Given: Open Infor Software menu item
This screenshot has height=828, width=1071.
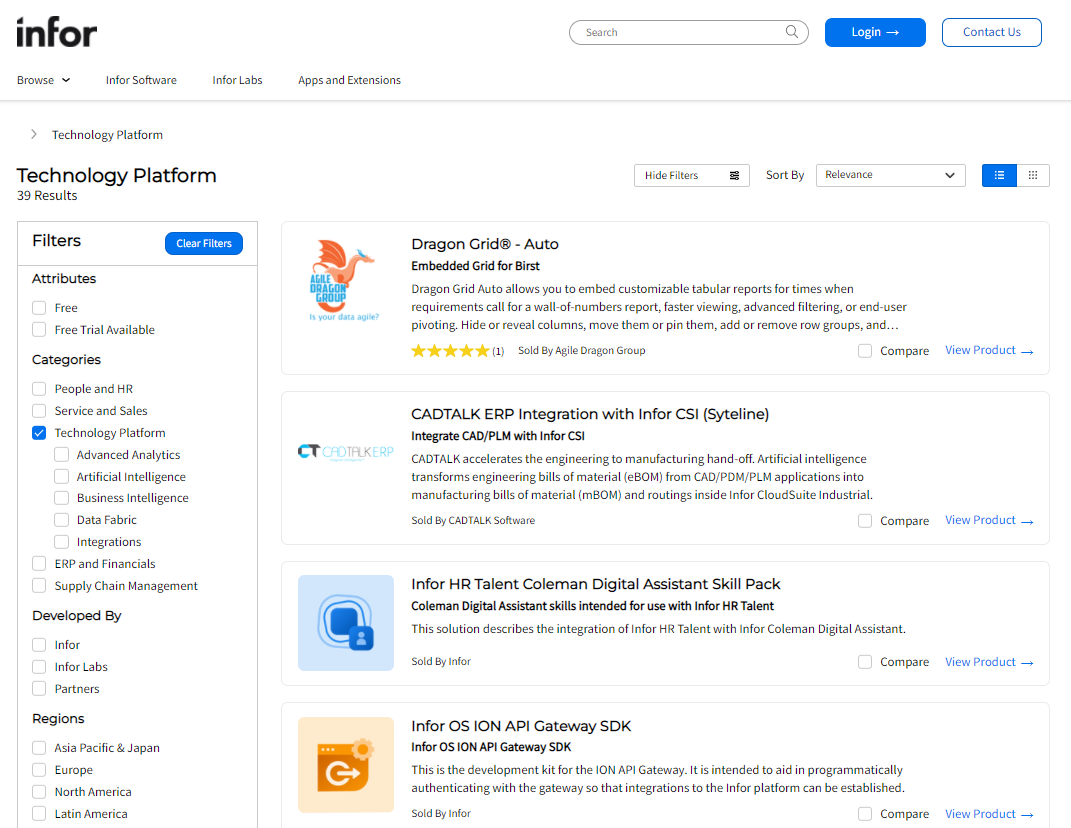Looking at the screenshot, I should [141, 80].
